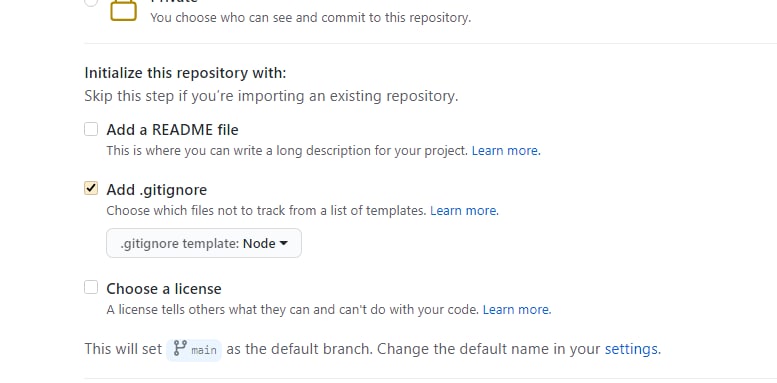Click the "You choose who can see" description

click(311, 18)
